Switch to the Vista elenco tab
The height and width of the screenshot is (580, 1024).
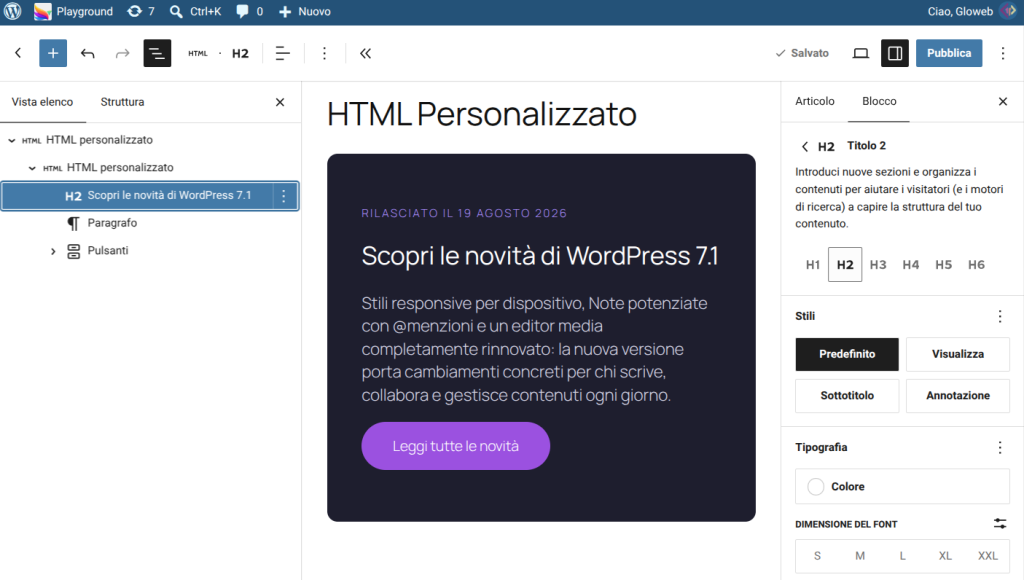coord(42,102)
